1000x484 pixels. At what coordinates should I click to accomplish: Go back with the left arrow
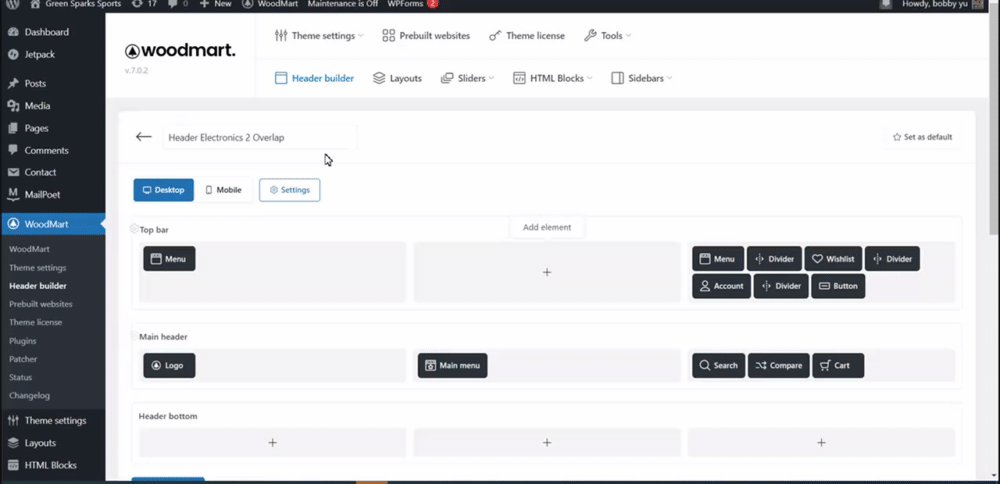(x=143, y=136)
